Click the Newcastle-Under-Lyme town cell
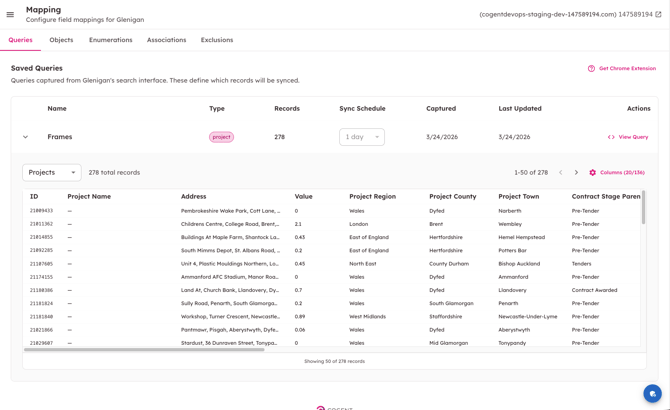This screenshot has width=670, height=410. [528, 317]
